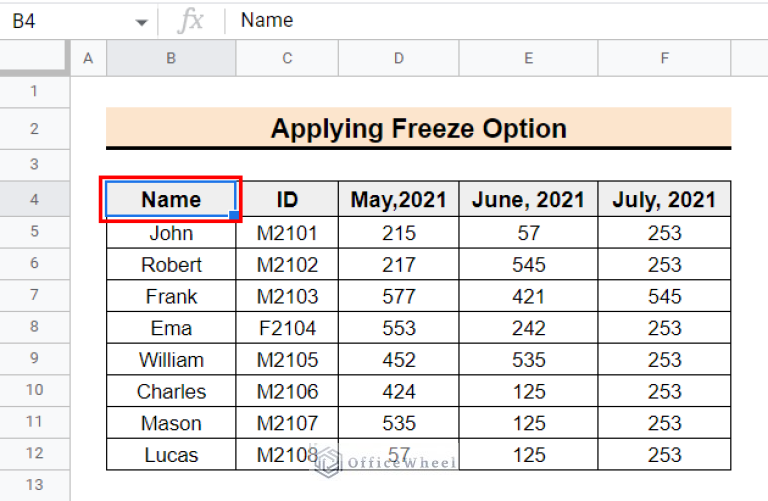Screen dimensions: 768x501
Task: Click cell with ID F2104
Action: tap(287, 328)
